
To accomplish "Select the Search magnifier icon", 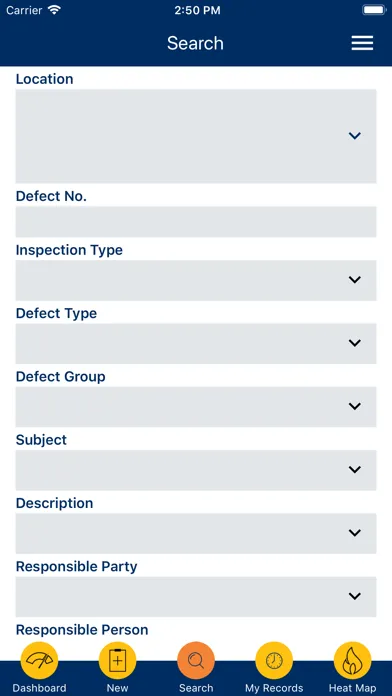I will click(x=196, y=660).
